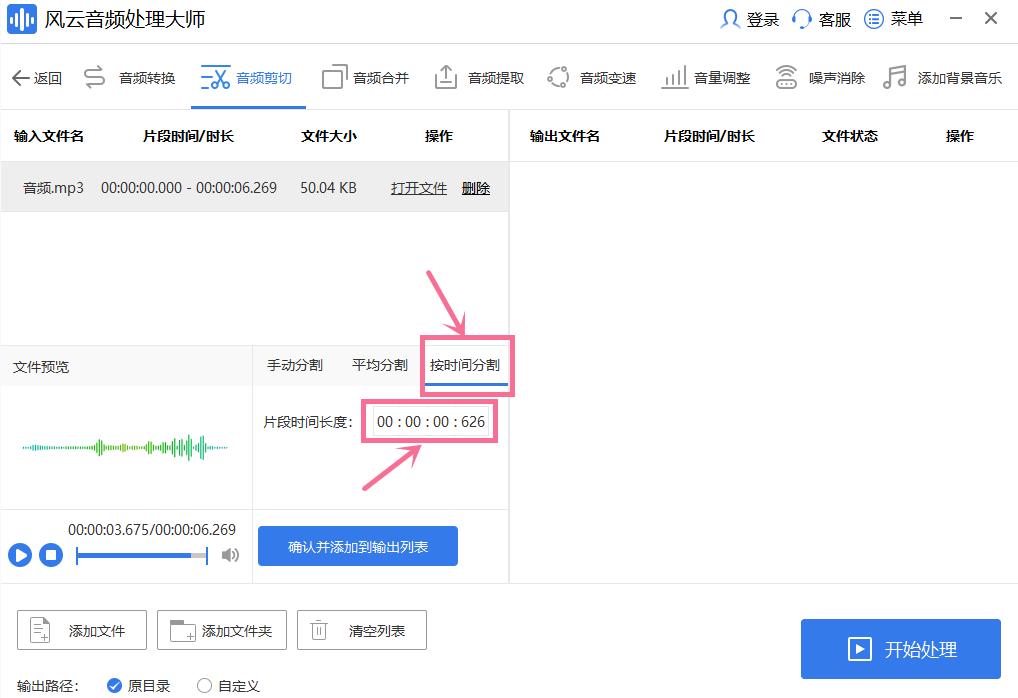Open the 音频提取 audio extract tab
Viewport: 1018px width, 698px height.
(479, 78)
